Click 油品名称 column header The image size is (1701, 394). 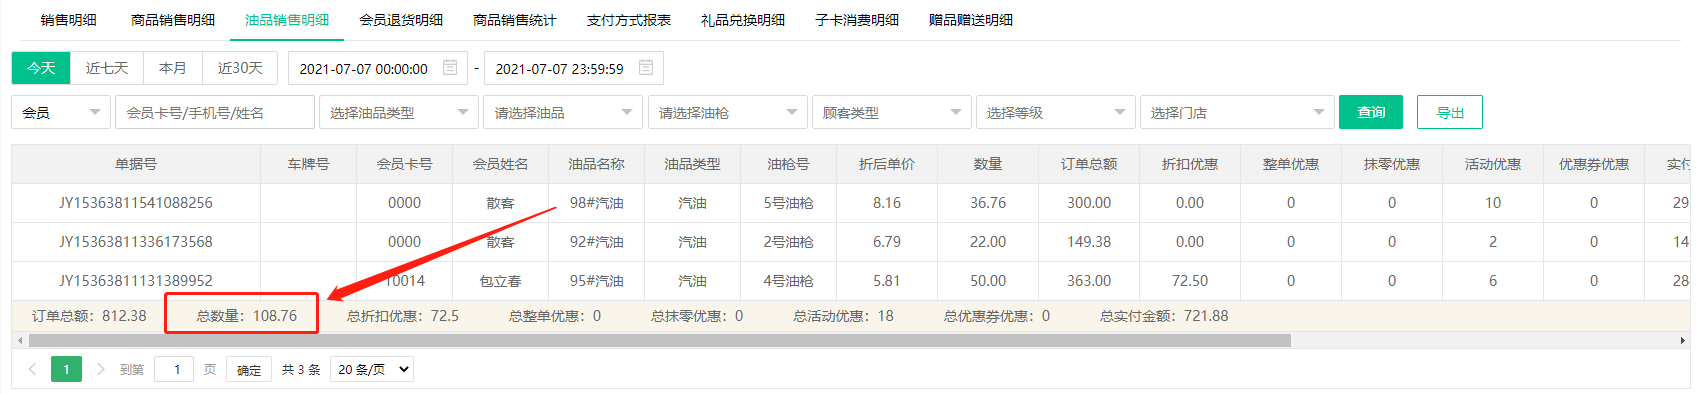tap(596, 164)
